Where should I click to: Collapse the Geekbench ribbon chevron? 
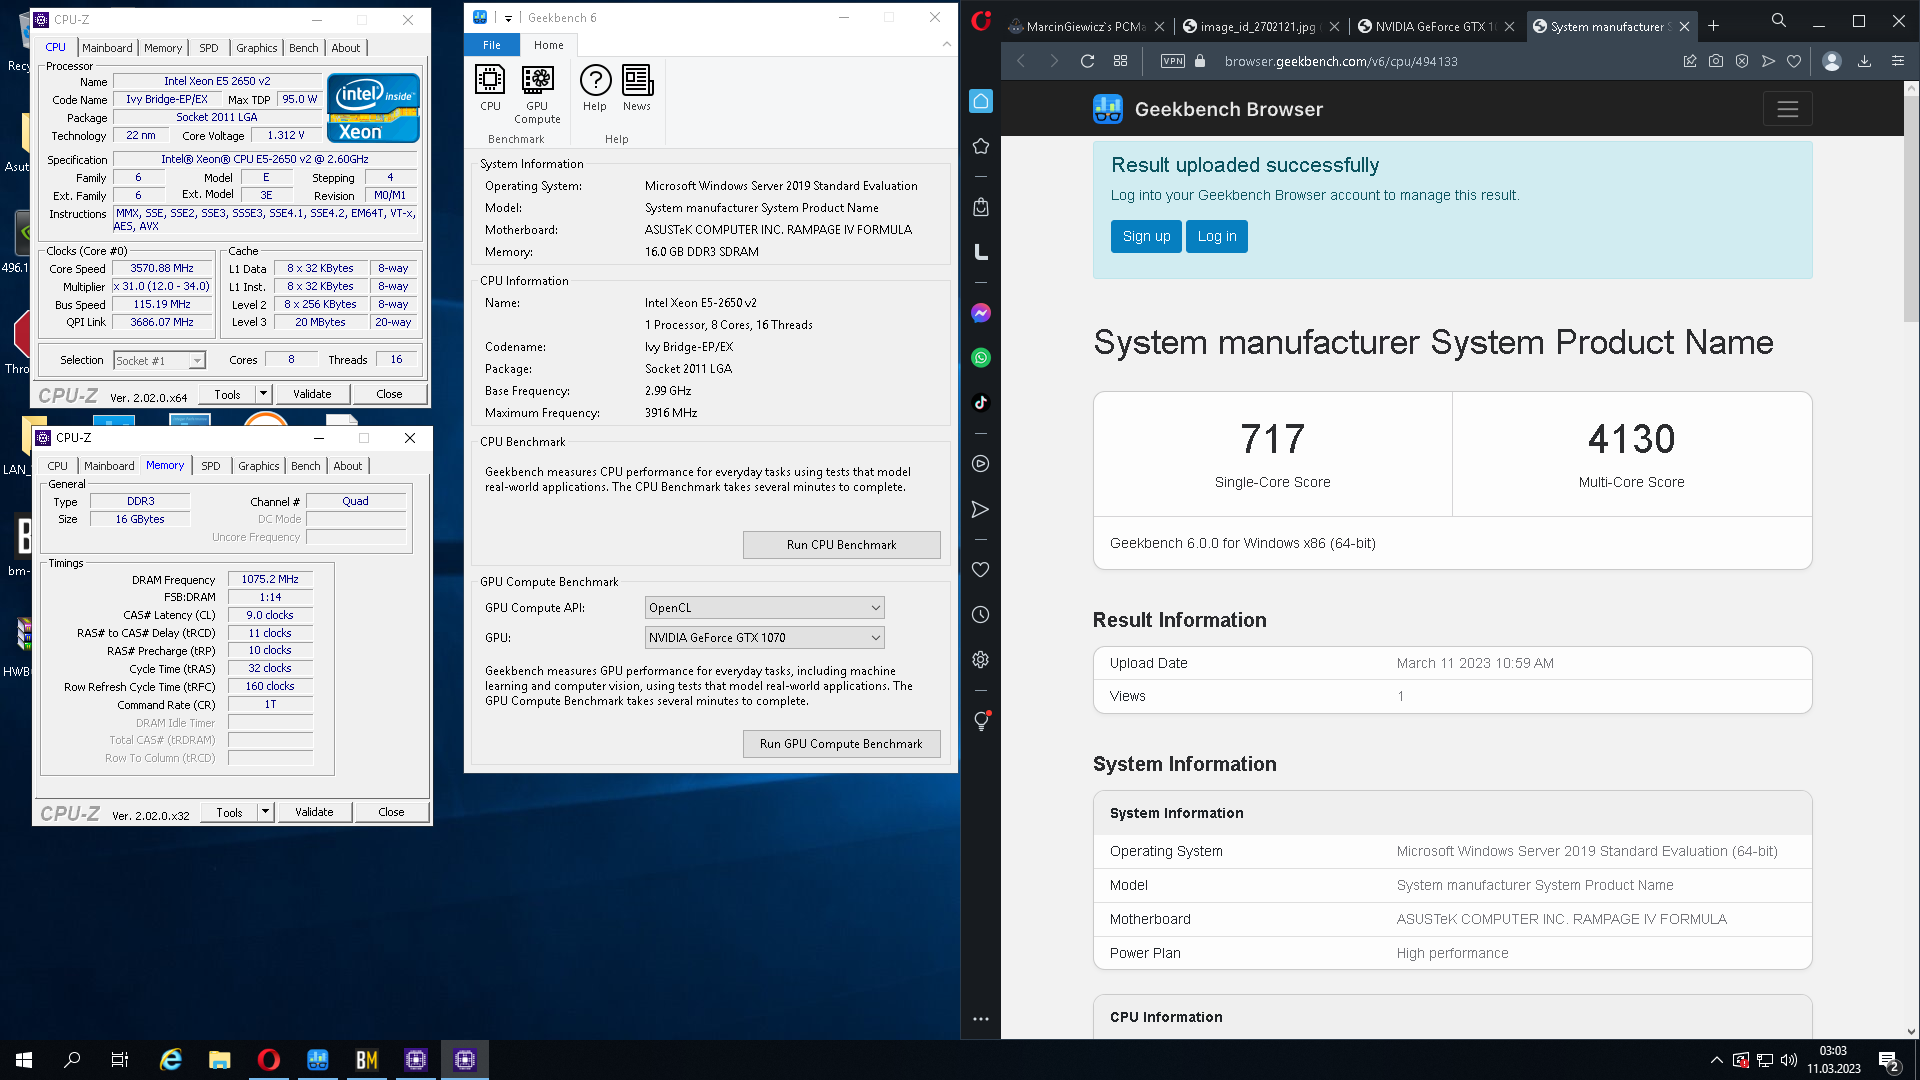point(946,44)
